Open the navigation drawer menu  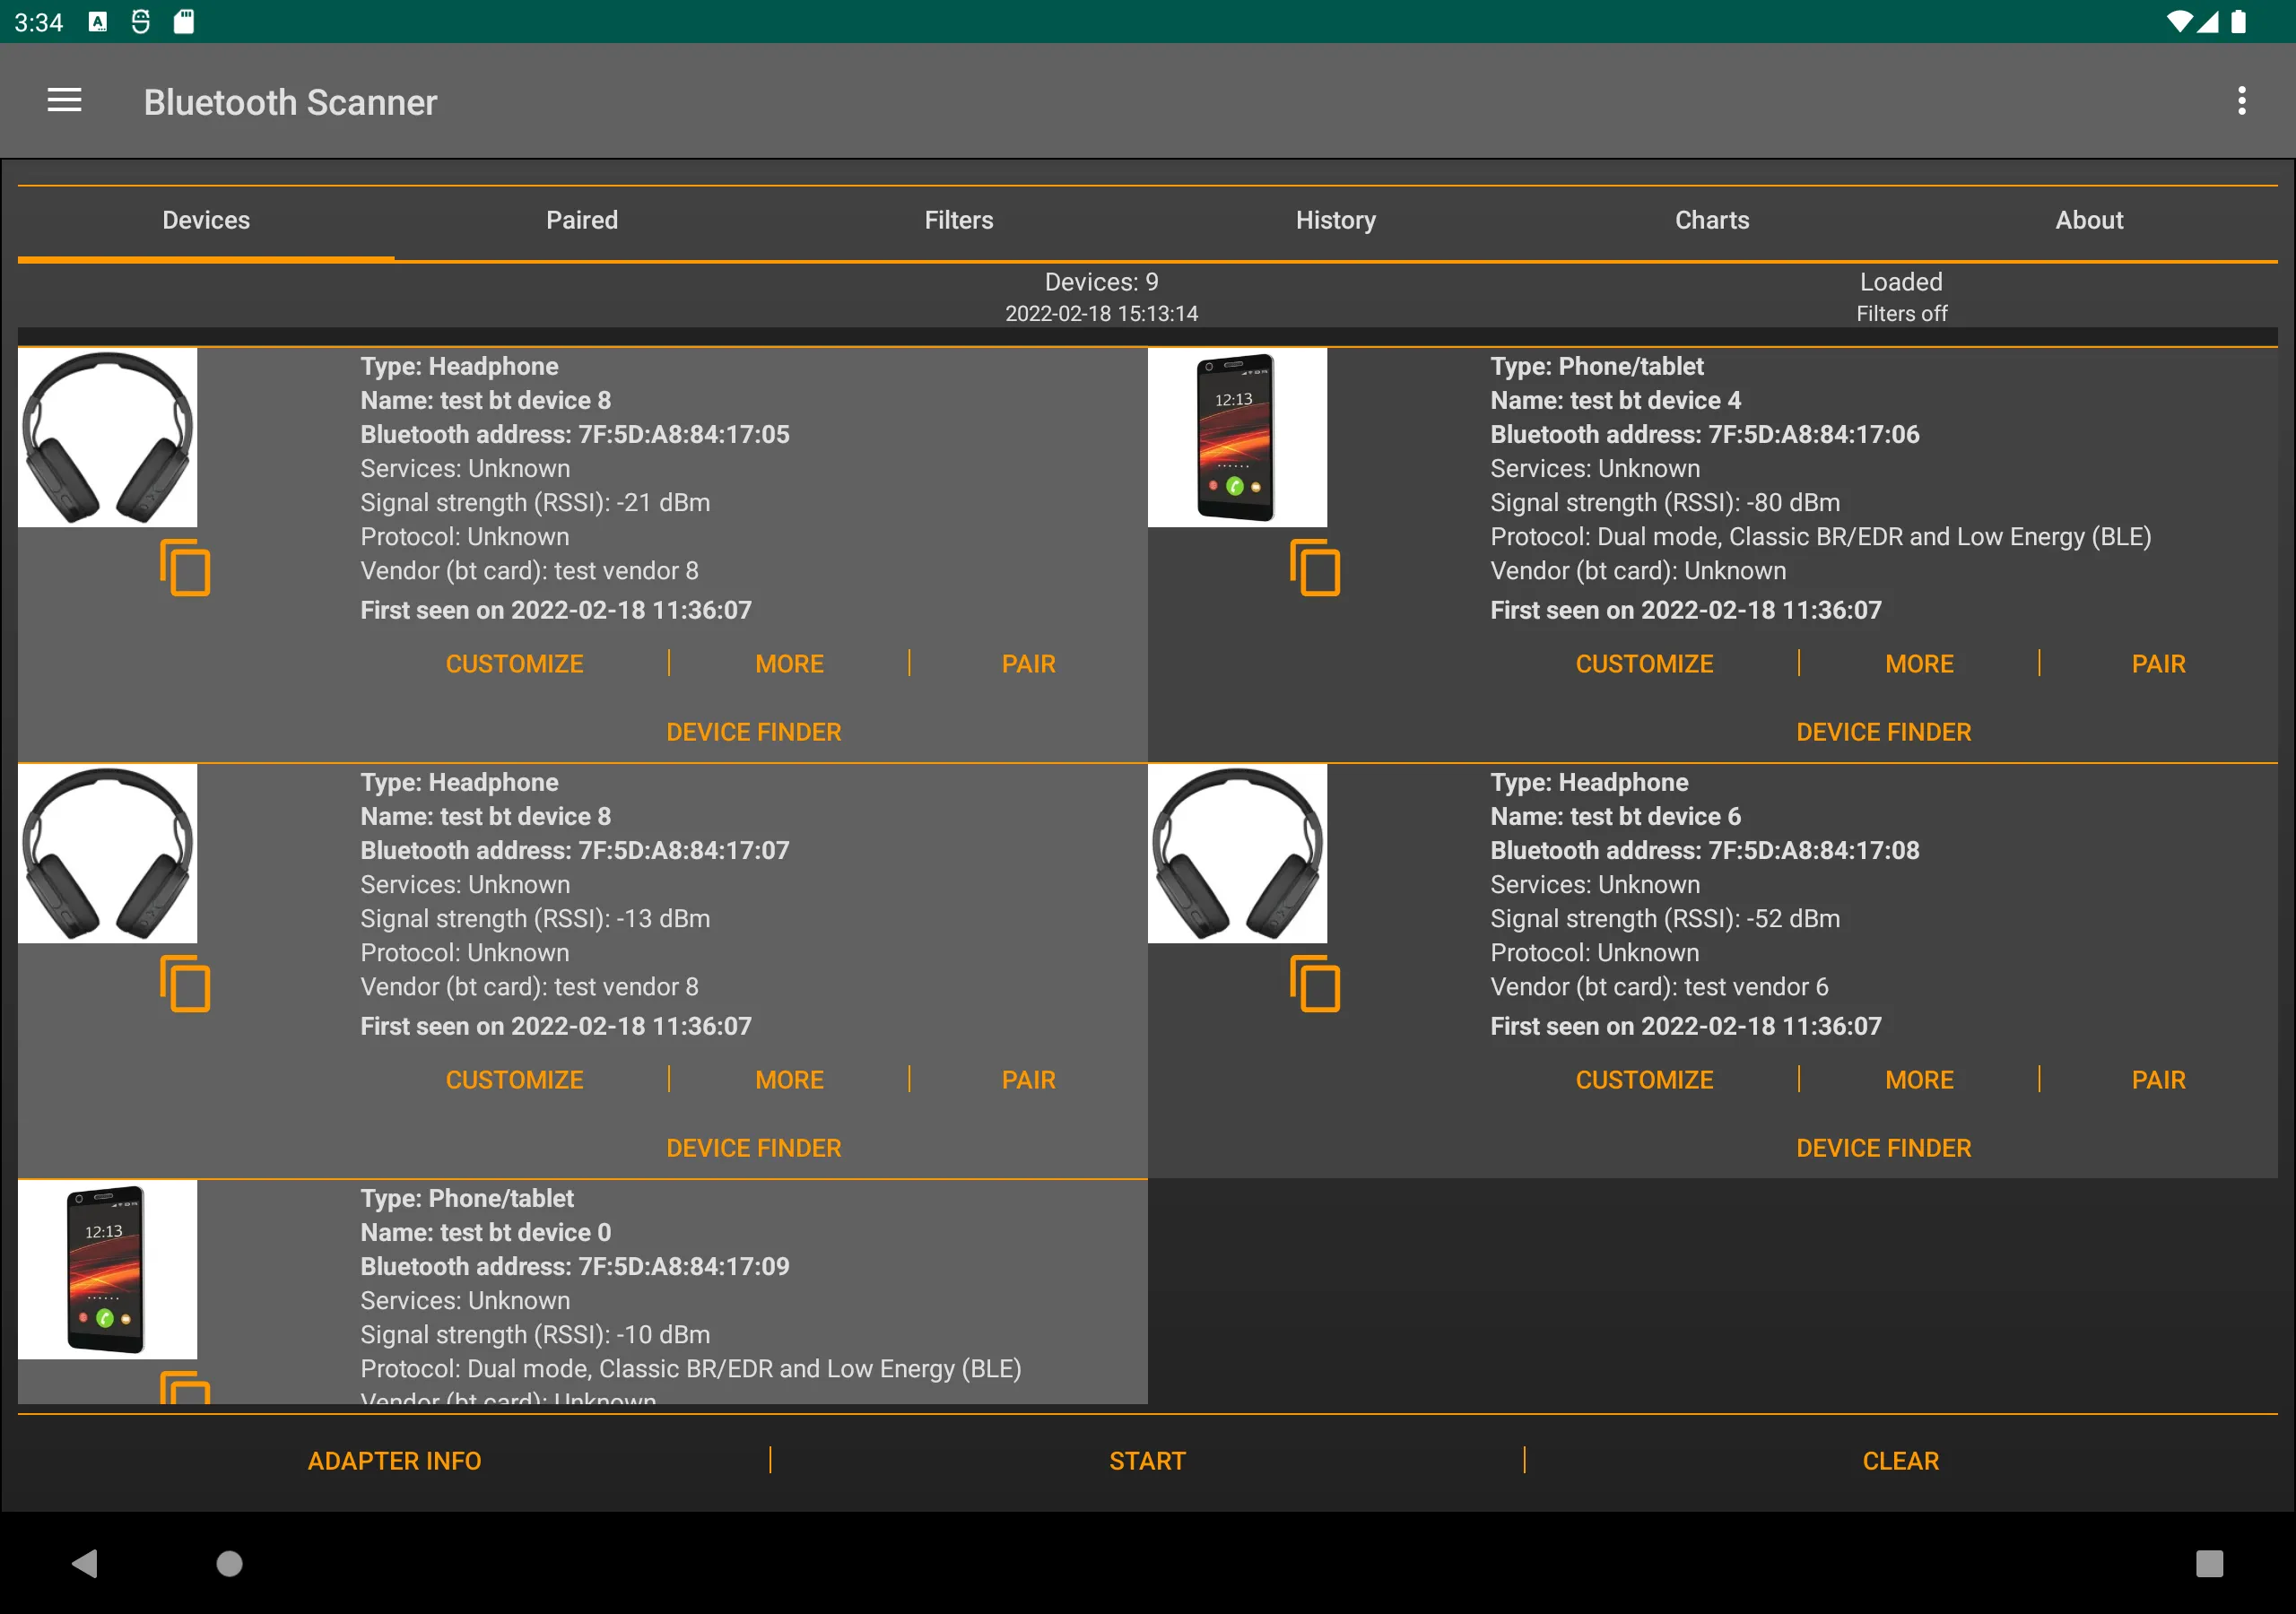coord(64,100)
